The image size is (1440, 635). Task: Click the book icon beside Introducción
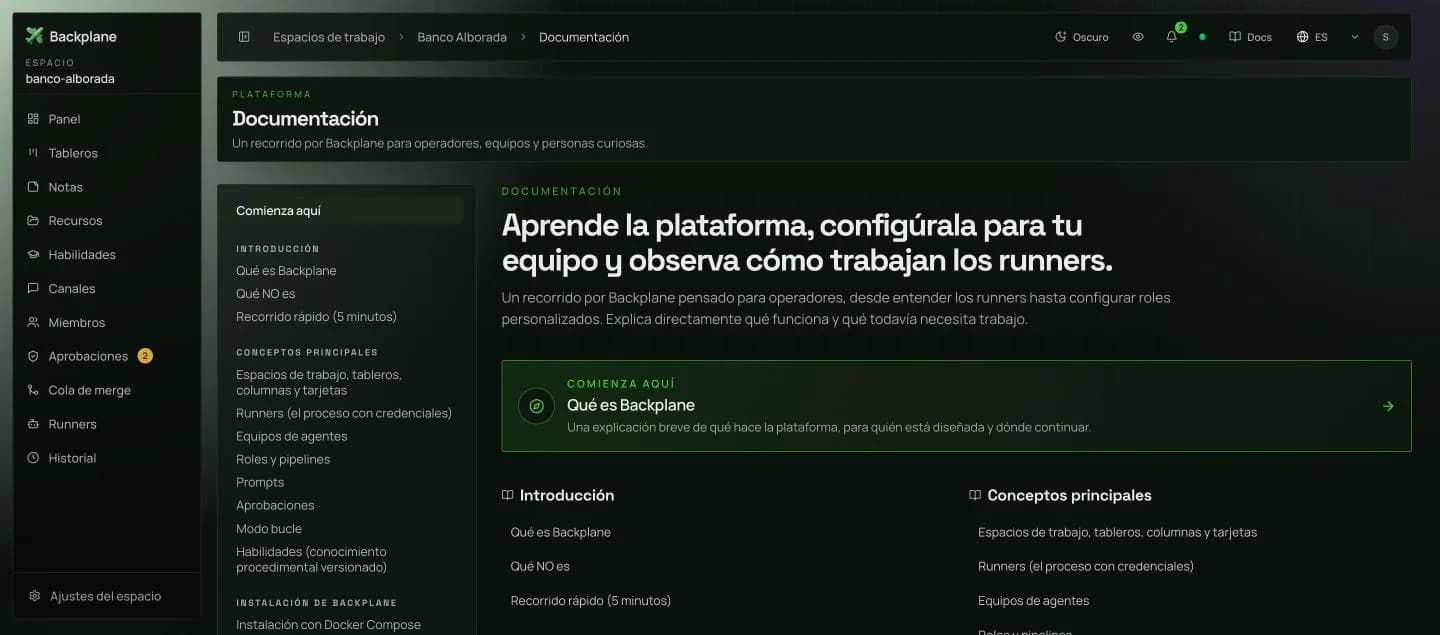coord(507,495)
